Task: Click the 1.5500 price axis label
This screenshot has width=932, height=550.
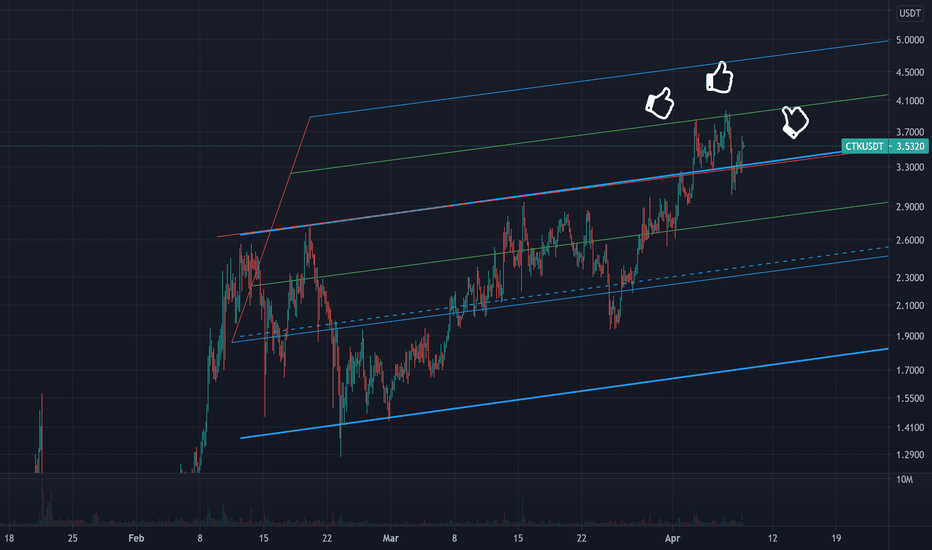Action: coord(910,398)
